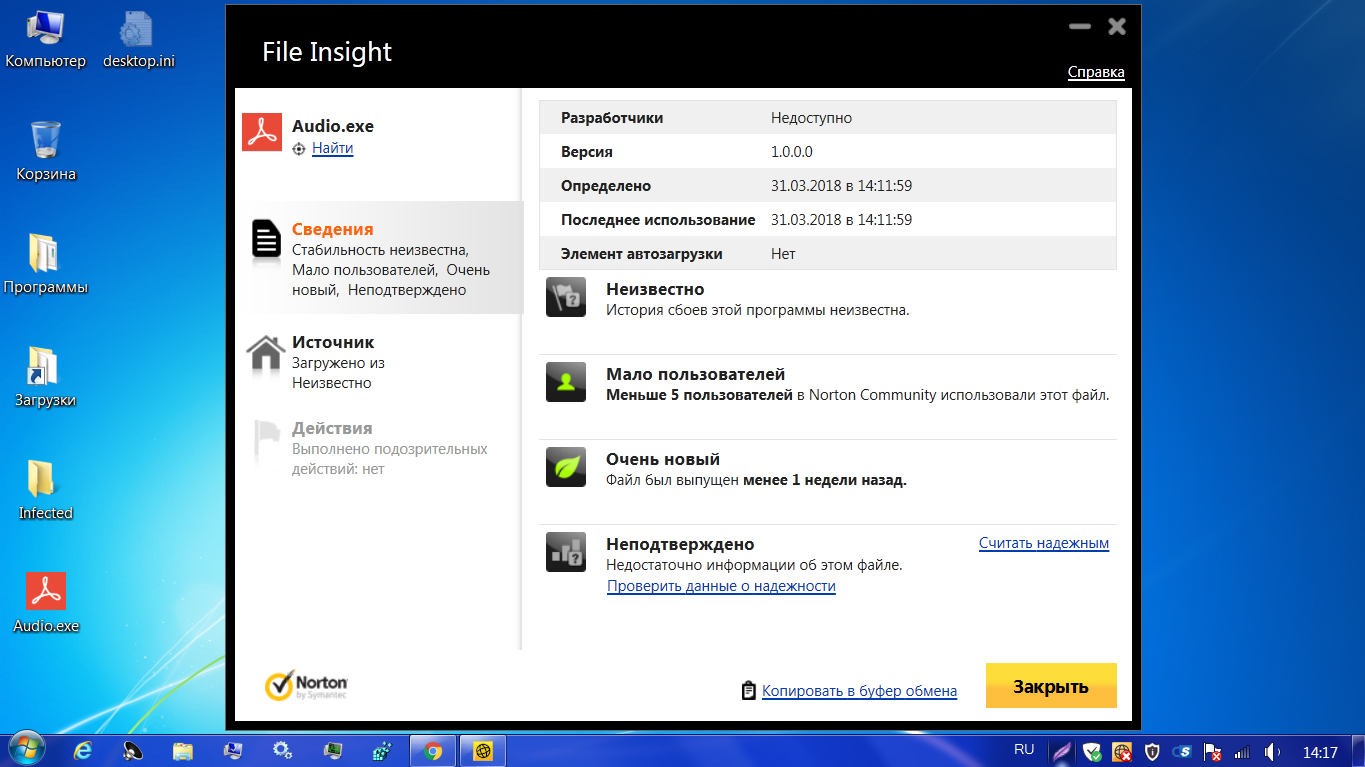Click the chart icon beside Неподтверждено
The width and height of the screenshot is (1365, 767).
coord(566,553)
